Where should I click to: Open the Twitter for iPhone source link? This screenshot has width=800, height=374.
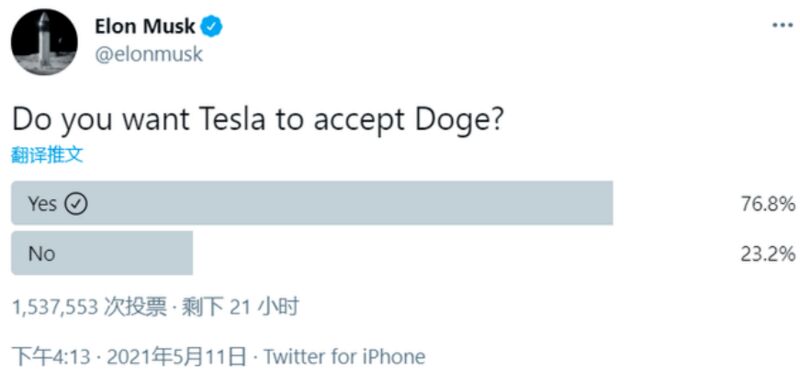[x=344, y=357]
